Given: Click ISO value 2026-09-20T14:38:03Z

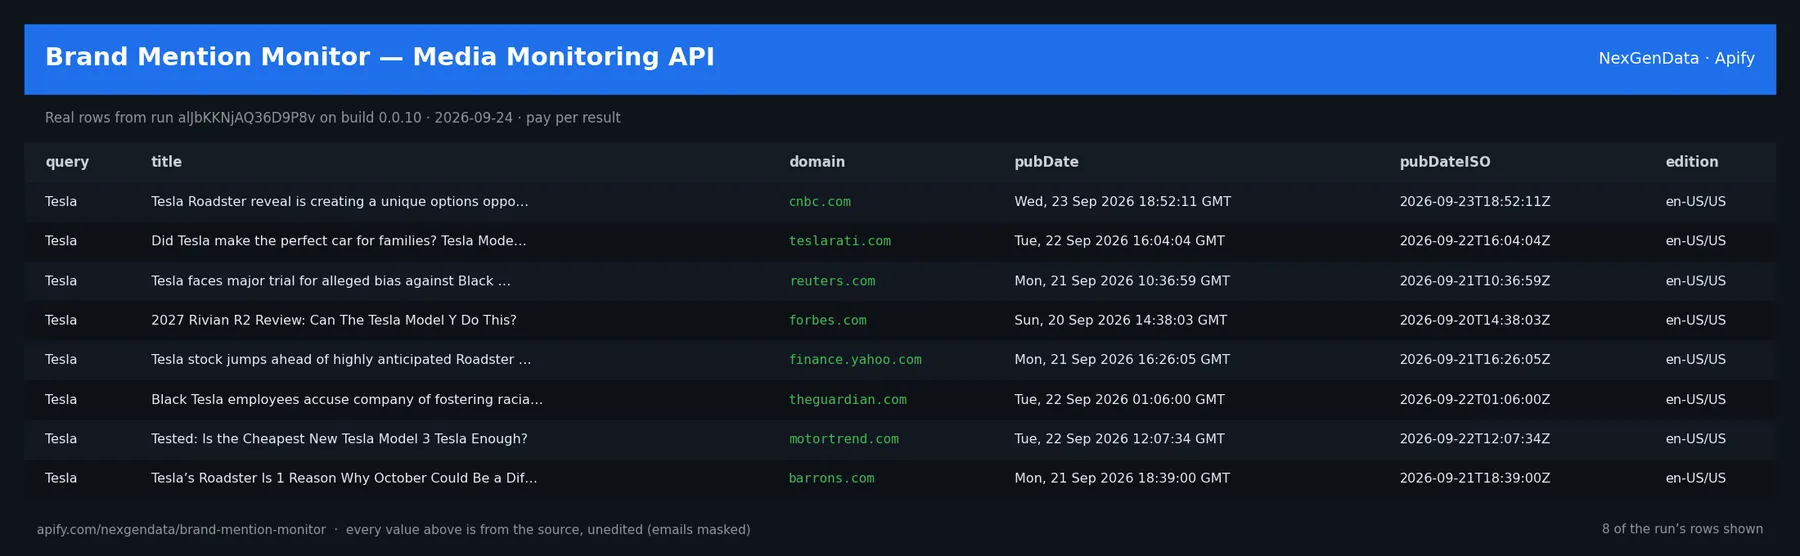Looking at the screenshot, I should (1475, 320).
